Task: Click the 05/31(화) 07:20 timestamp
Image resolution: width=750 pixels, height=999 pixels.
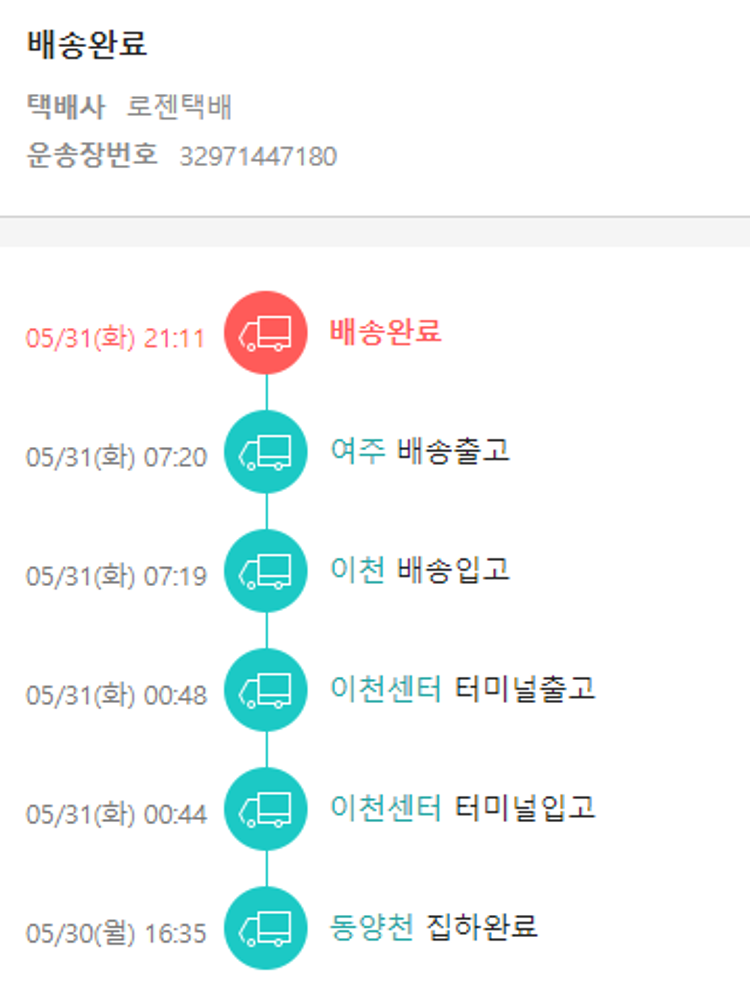Action: [116, 457]
